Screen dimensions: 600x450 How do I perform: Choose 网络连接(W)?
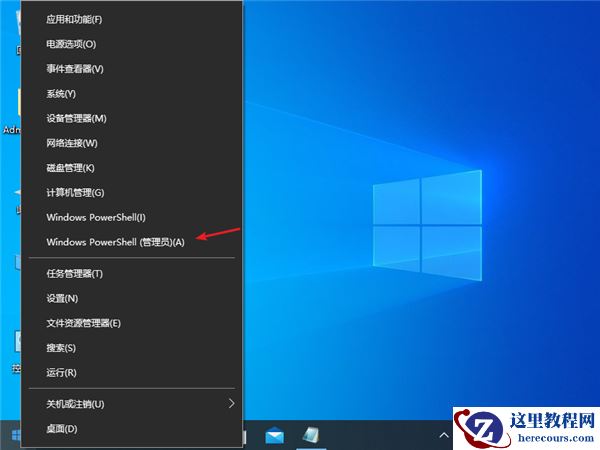tap(132, 143)
